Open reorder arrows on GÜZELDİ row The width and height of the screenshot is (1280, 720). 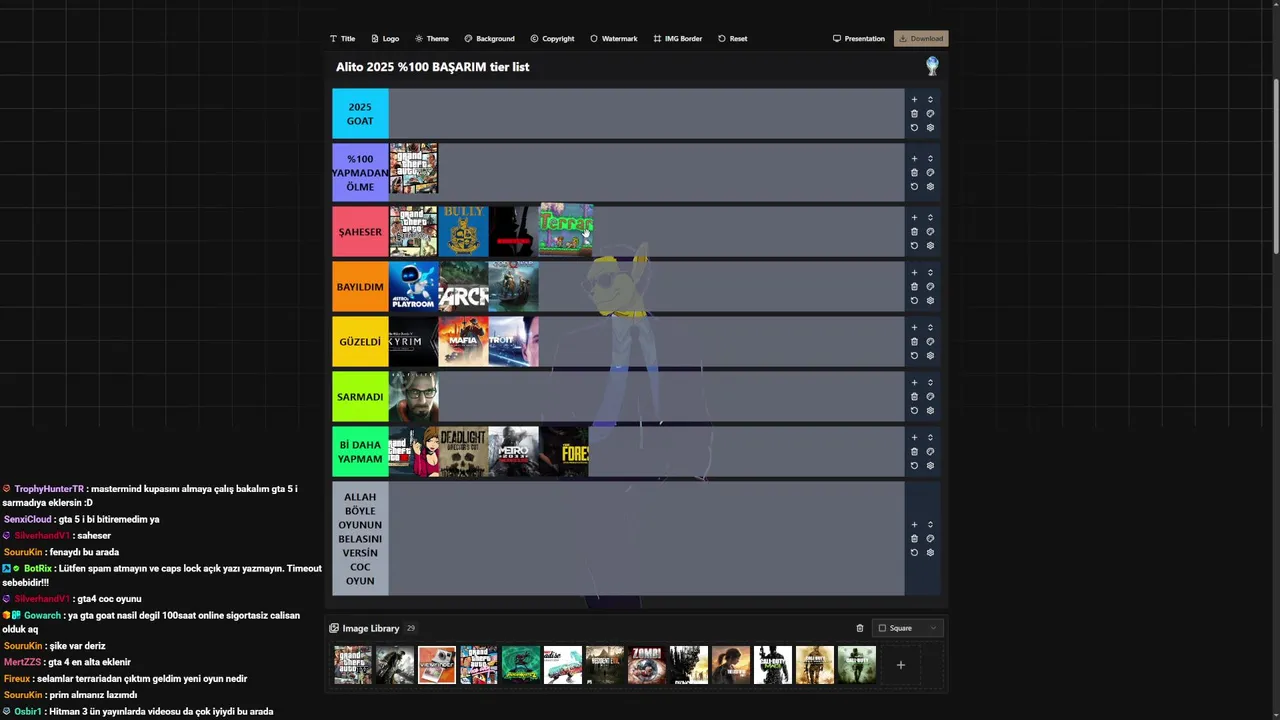click(x=930, y=328)
